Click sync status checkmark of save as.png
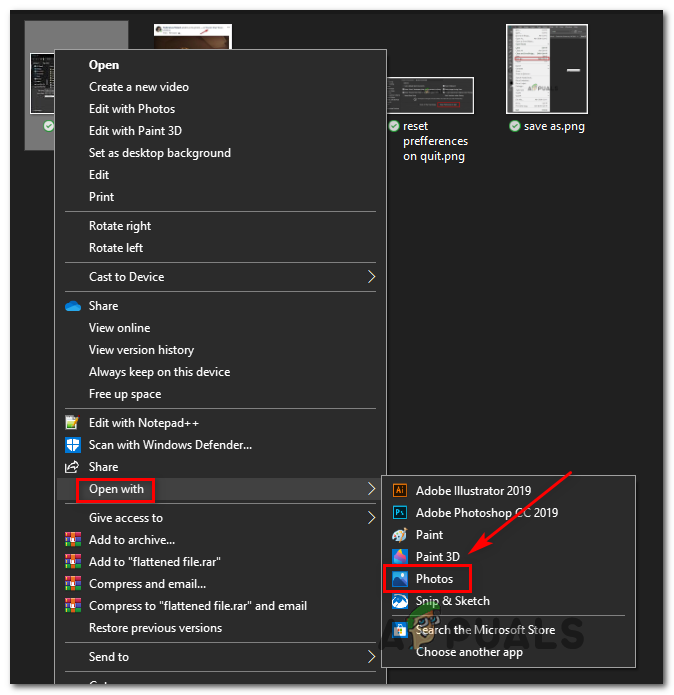The width and height of the screenshot is (674, 695). pyautogui.click(x=514, y=126)
